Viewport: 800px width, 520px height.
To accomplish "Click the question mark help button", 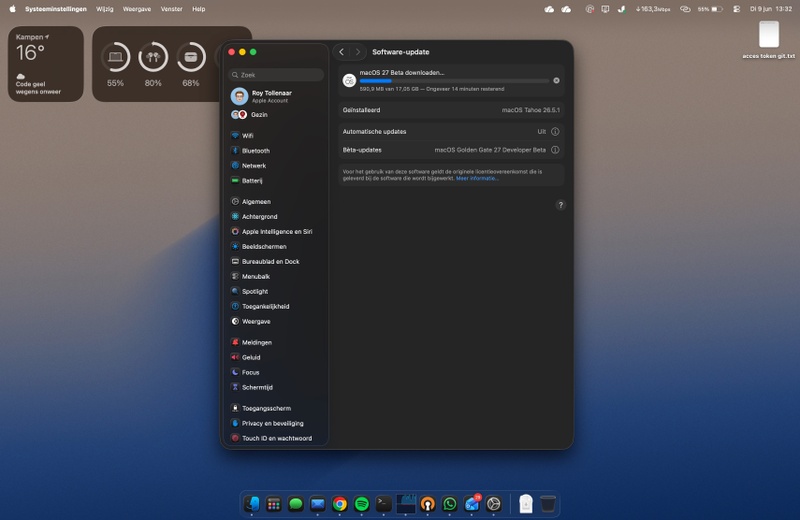I will 560,205.
